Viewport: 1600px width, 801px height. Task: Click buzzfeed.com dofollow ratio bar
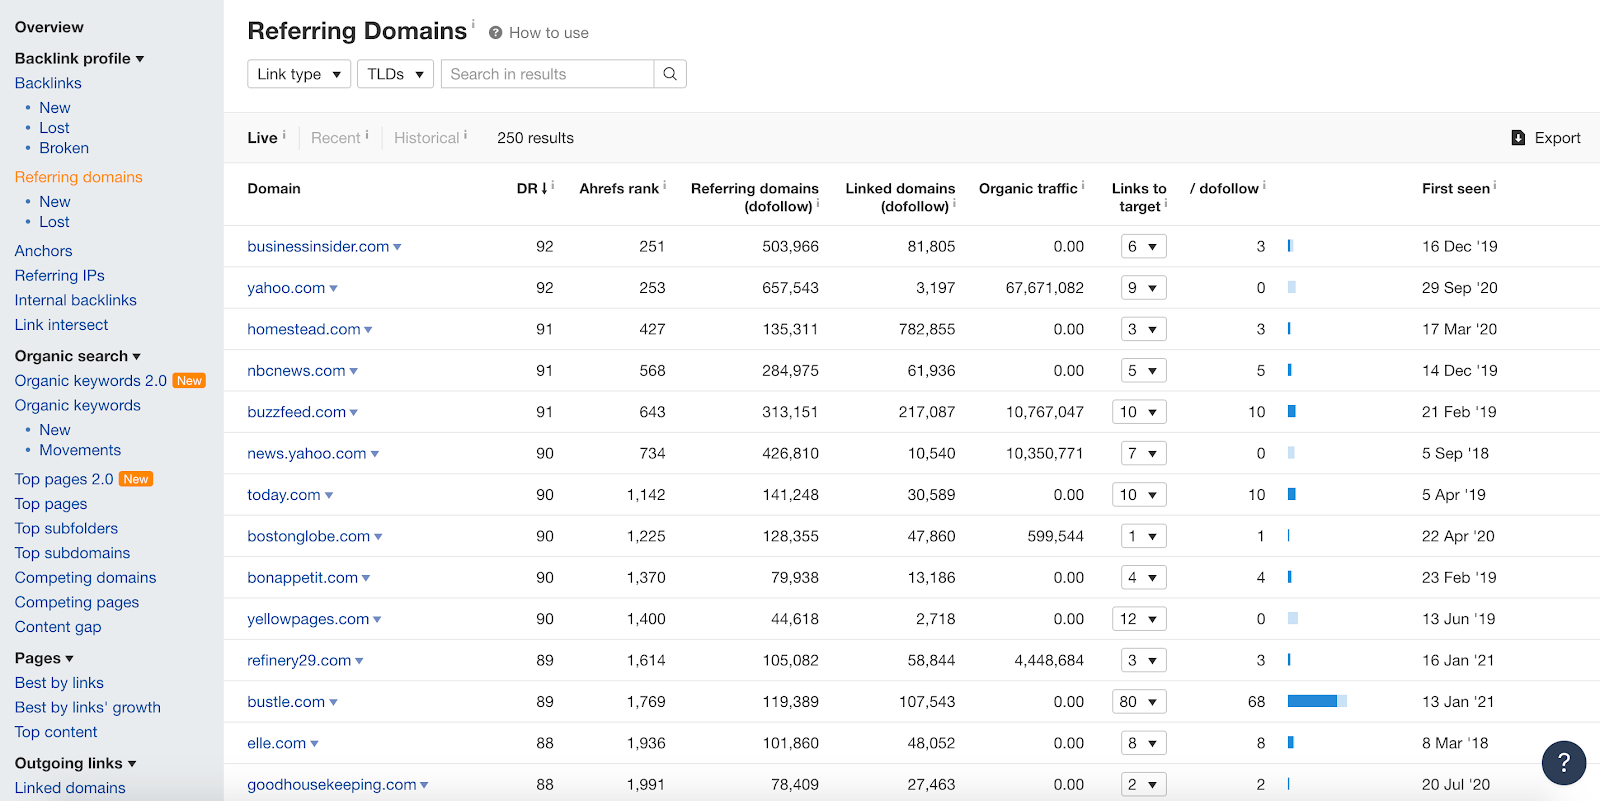(1292, 411)
